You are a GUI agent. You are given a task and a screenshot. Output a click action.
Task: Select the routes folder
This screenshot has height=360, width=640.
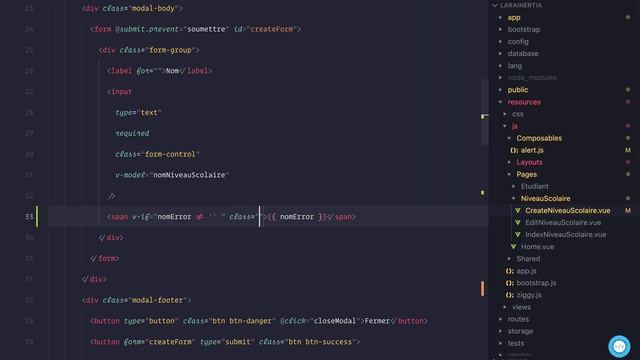point(518,319)
